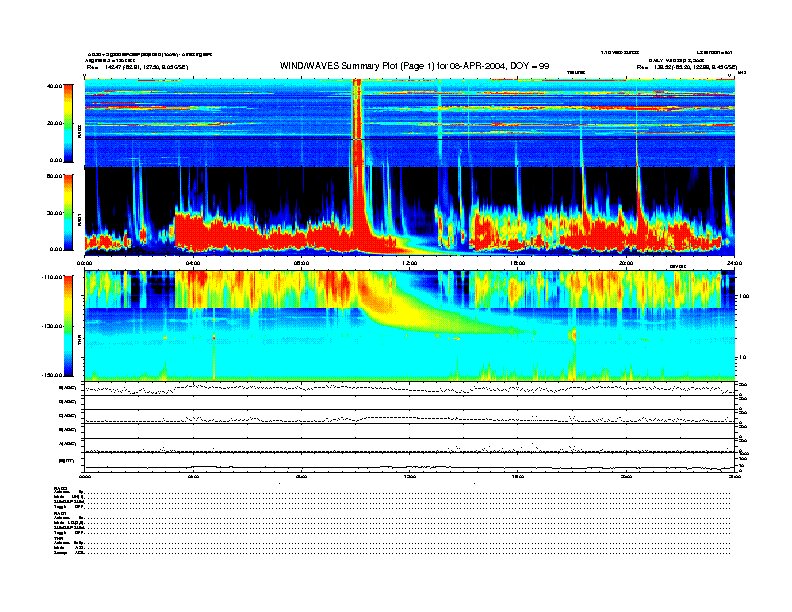Click the -150.00 label on TNR scale
Screen dimensions: 792x612
(x=52, y=375)
